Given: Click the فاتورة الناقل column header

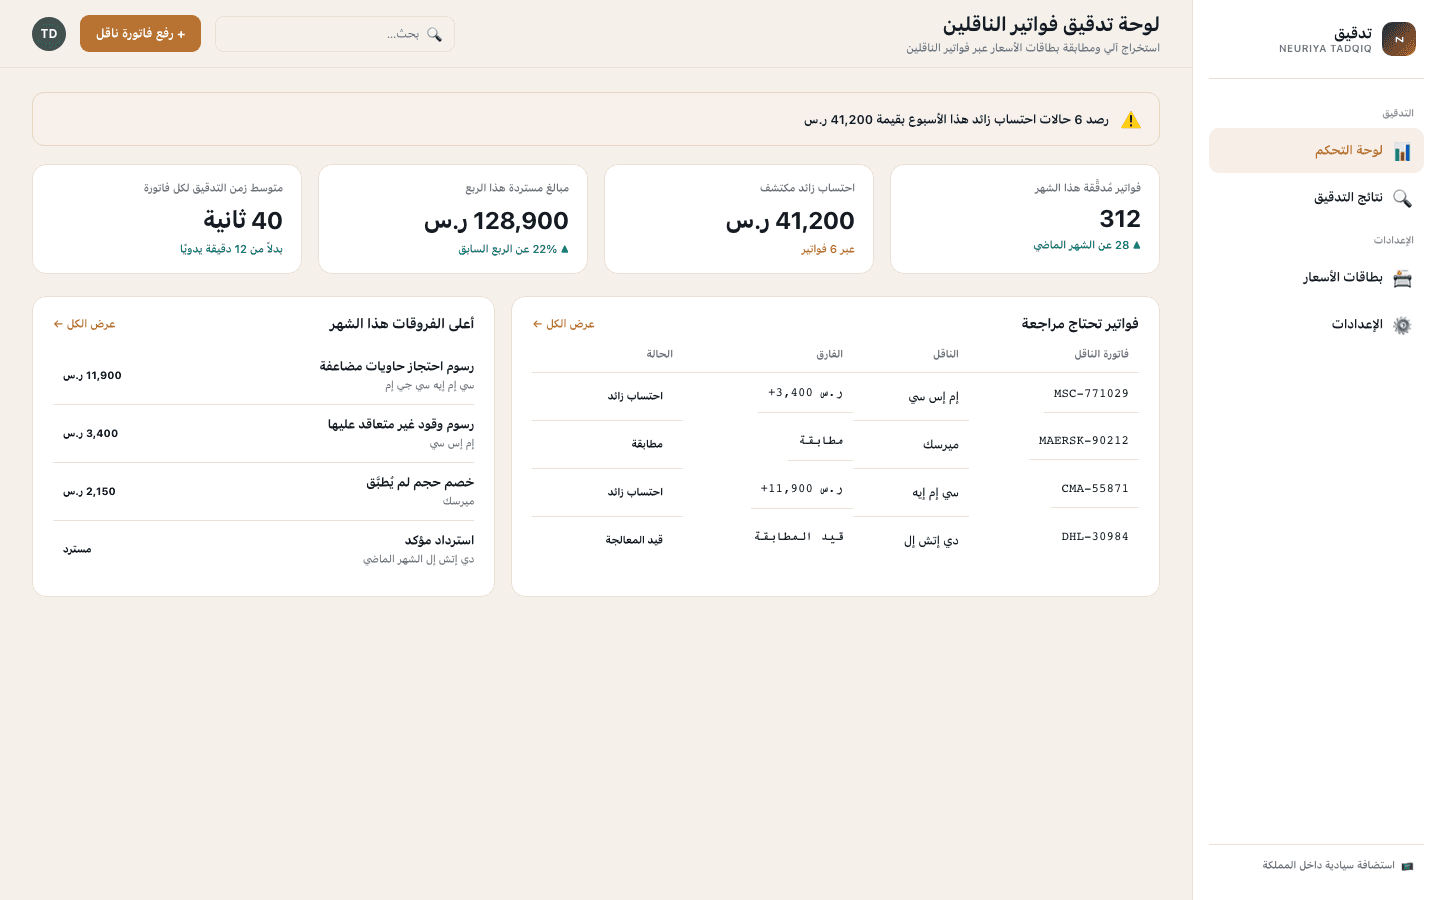Looking at the screenshot, I should pos(1101,354).
